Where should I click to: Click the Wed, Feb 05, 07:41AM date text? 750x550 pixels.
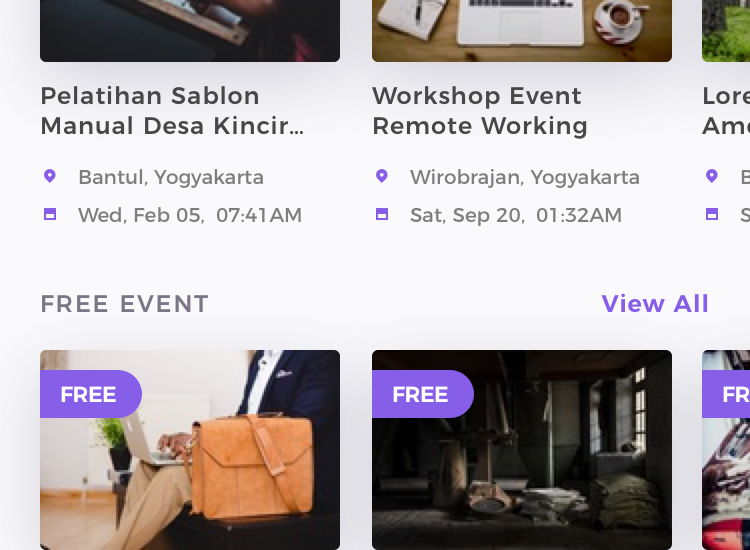point(190,215)
